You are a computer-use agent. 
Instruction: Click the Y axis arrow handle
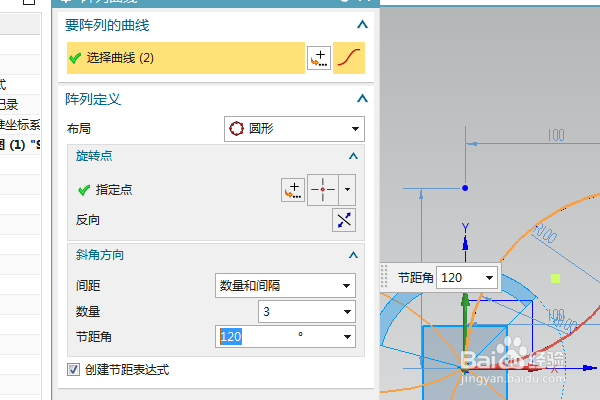click(465, 243)
